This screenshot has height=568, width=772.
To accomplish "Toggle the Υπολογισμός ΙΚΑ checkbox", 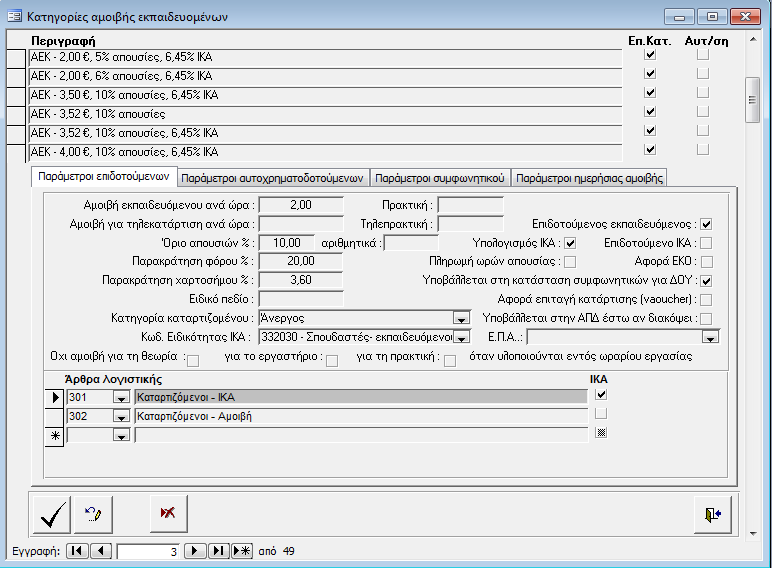I will (x=571, y=243).
